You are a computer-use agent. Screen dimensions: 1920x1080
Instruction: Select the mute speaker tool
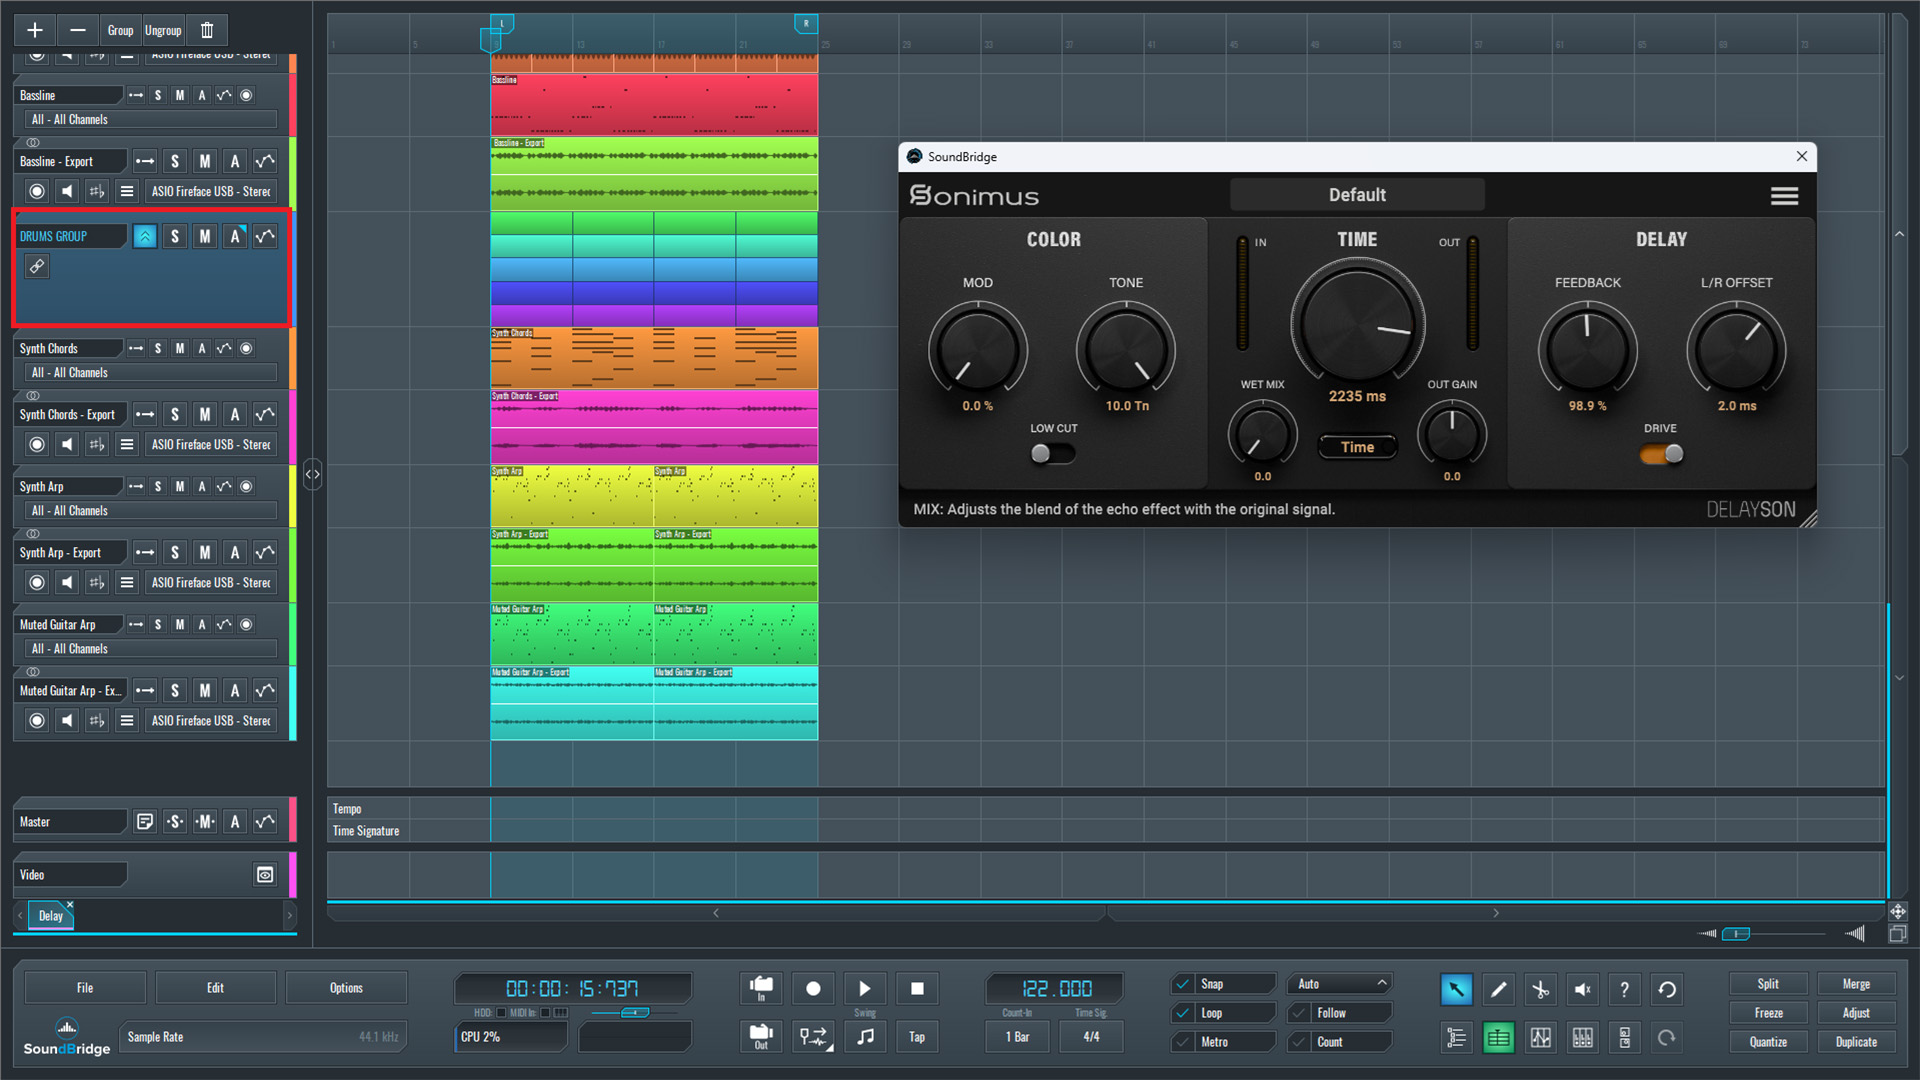coord(1582,990)
